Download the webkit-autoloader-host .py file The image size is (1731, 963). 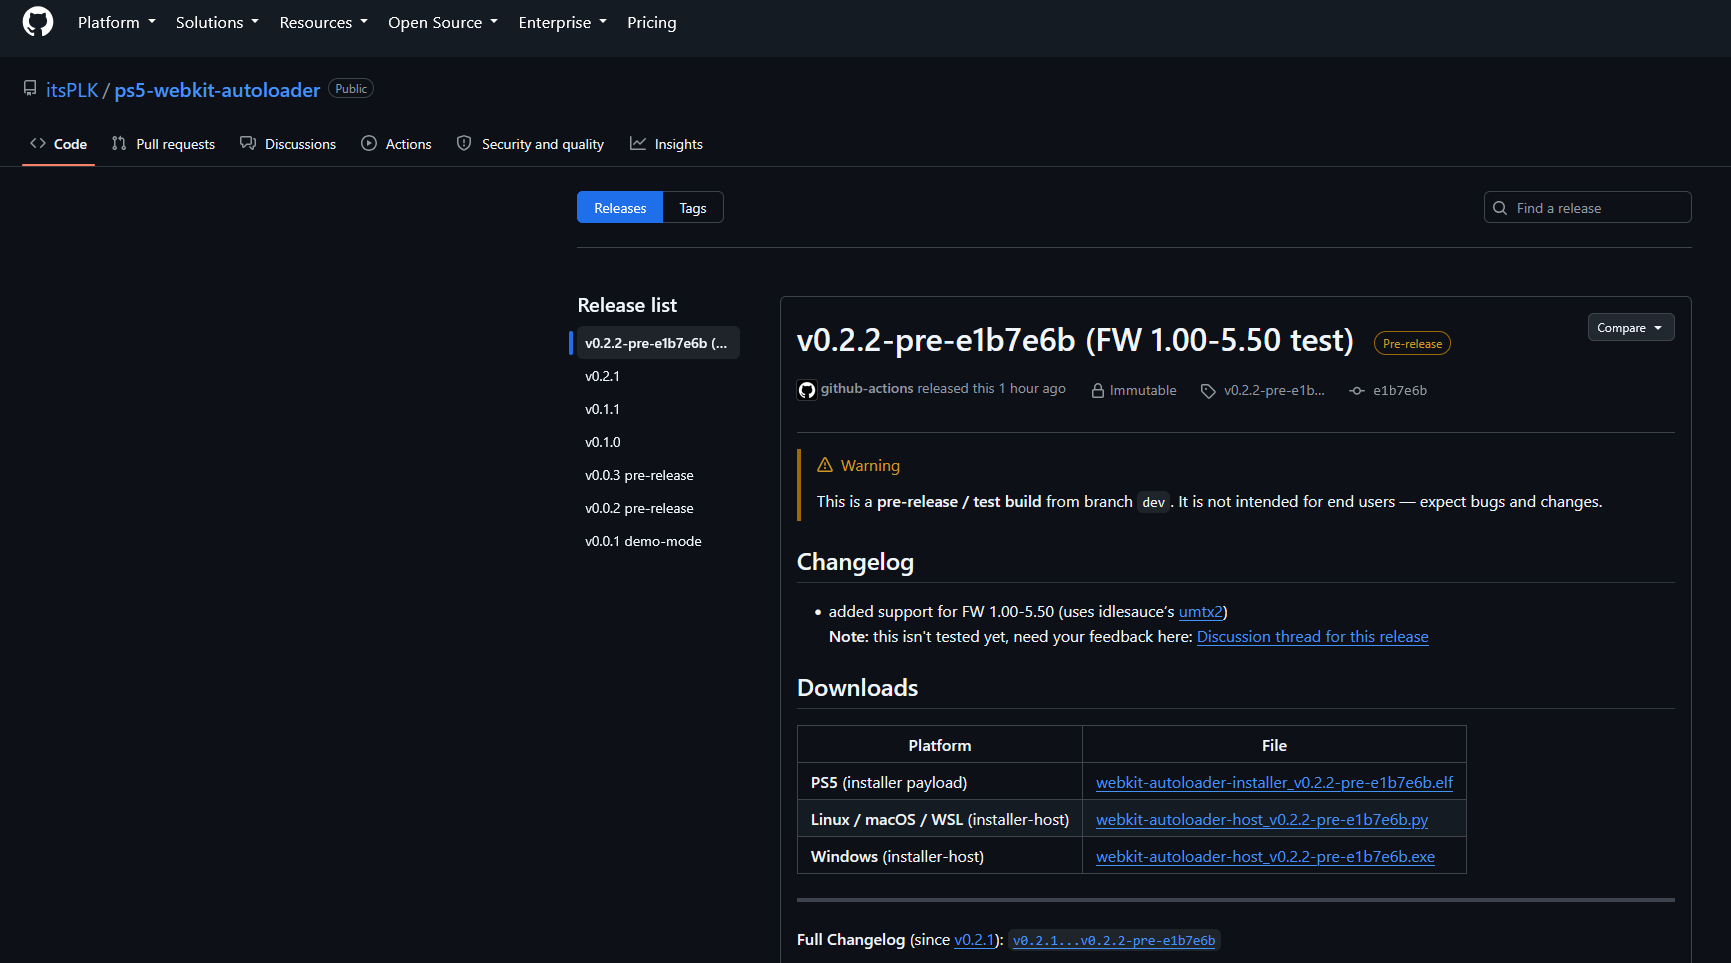tap(1262, 820)
